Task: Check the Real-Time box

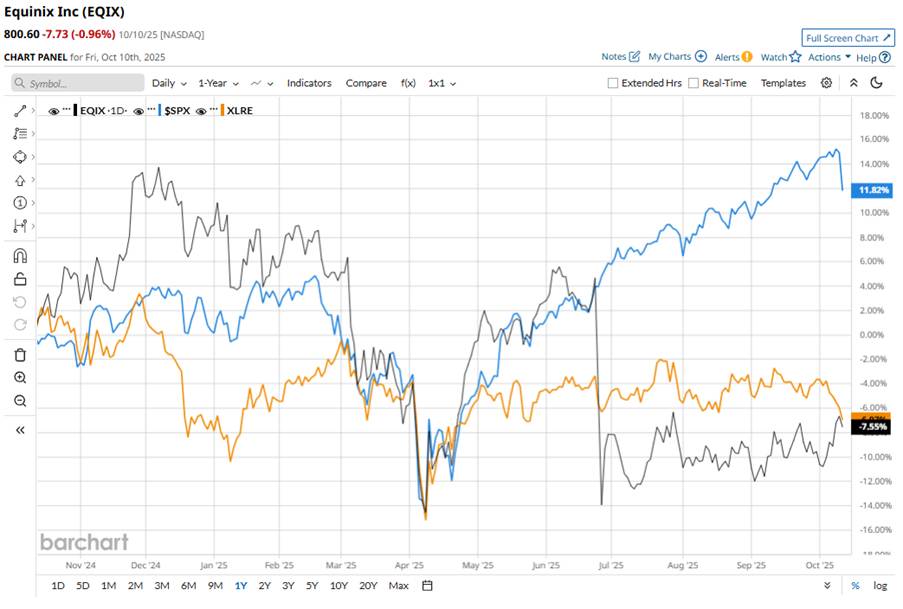Action: pos(694,83)
